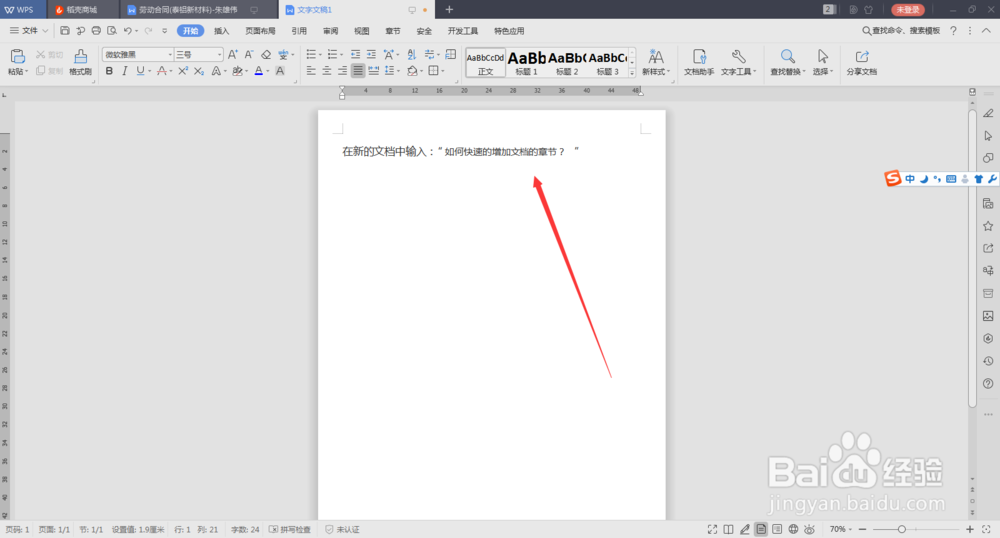Screen dimensions: 1000x538
Task: Click the Increase Indent icon
Action: tap(371, 54)
